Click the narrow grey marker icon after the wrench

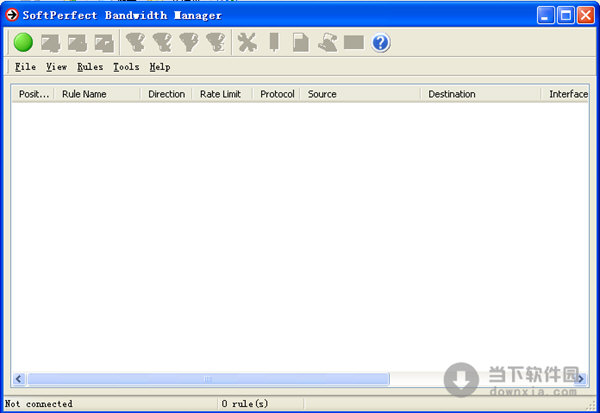point(274,42)
